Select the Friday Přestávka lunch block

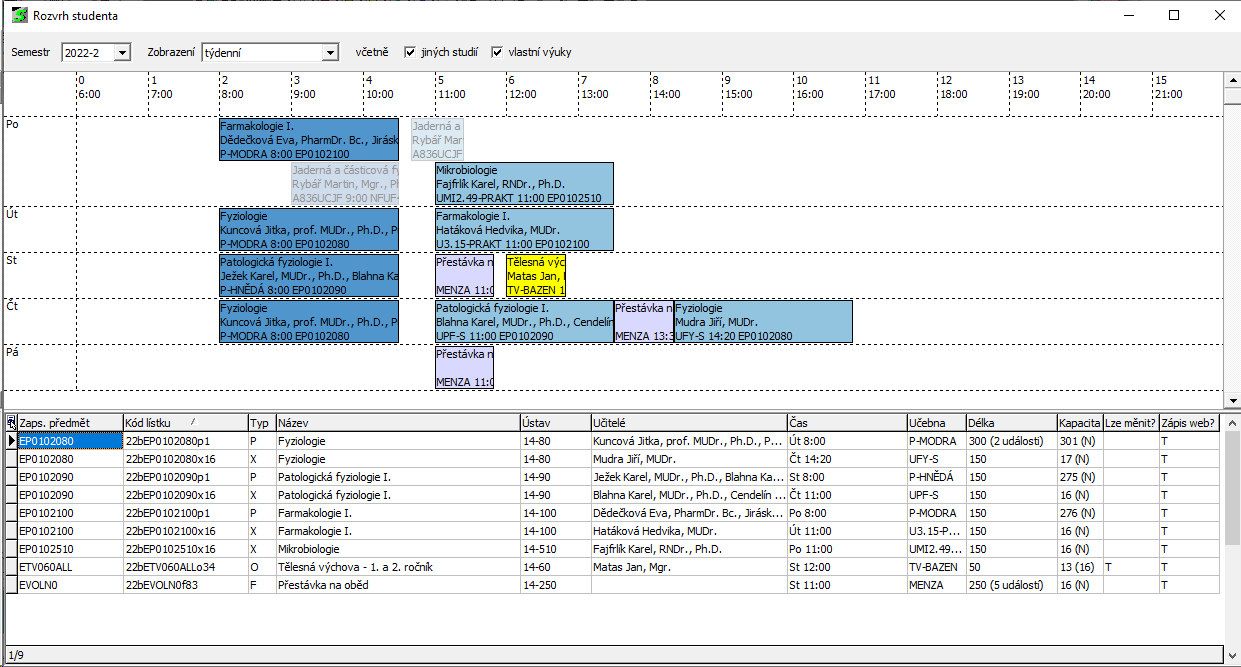[x=464, y=367]
